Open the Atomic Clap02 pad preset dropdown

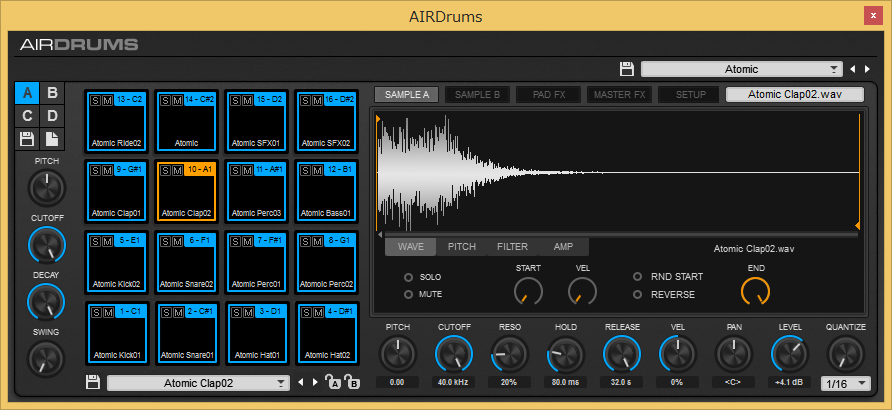click(198, 383)
